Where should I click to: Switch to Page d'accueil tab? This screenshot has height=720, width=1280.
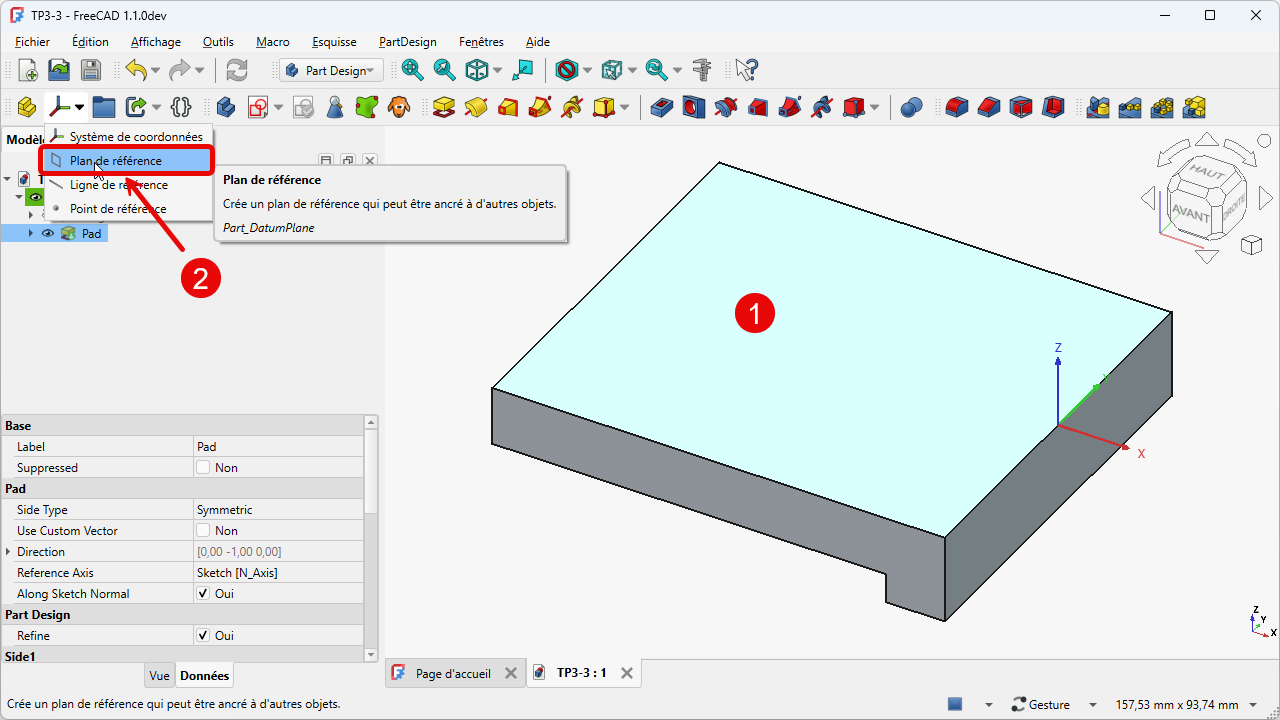pos(453,673)
